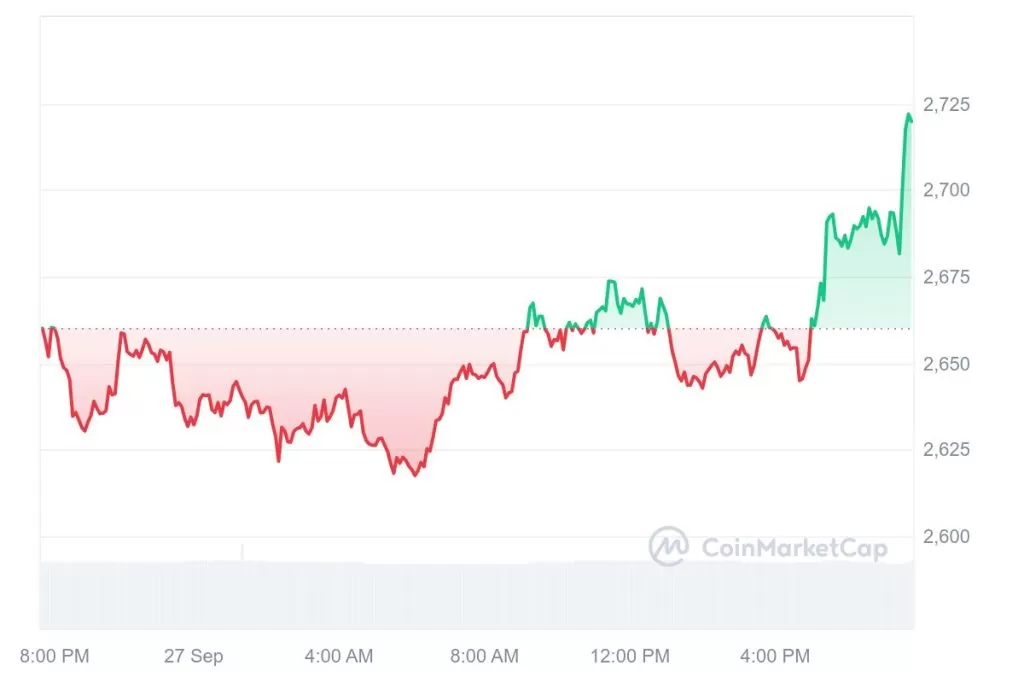
Task: Select the 2,675 price axis label
Action: (945, 277)
